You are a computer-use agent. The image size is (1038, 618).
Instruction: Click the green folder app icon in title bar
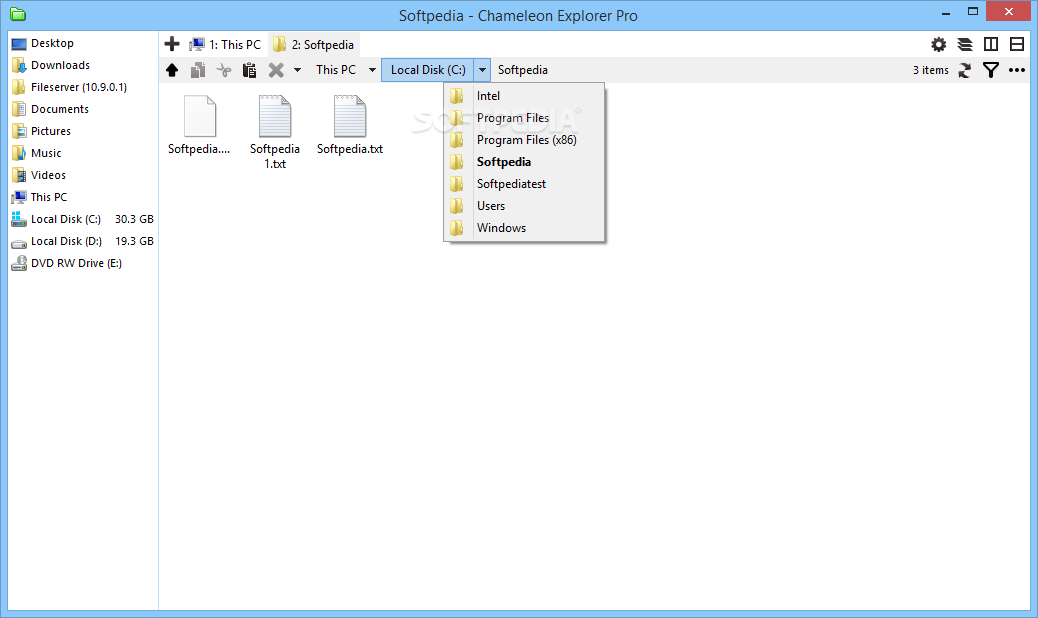coord(18,15)
